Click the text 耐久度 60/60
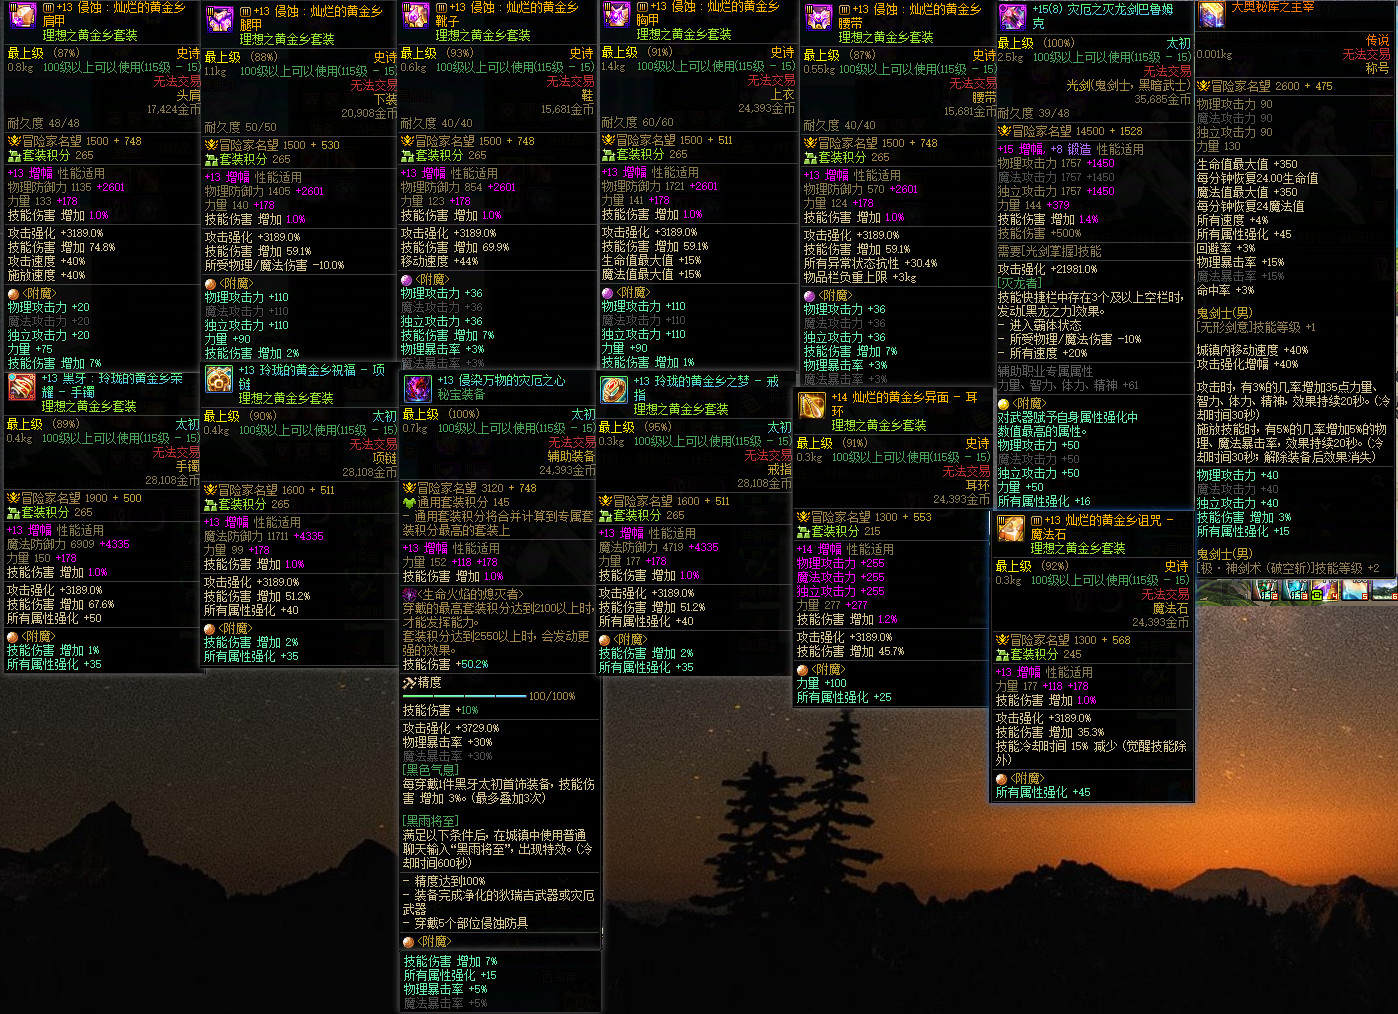Viewport: 1398px width, 1014px height. click(637, 122)
